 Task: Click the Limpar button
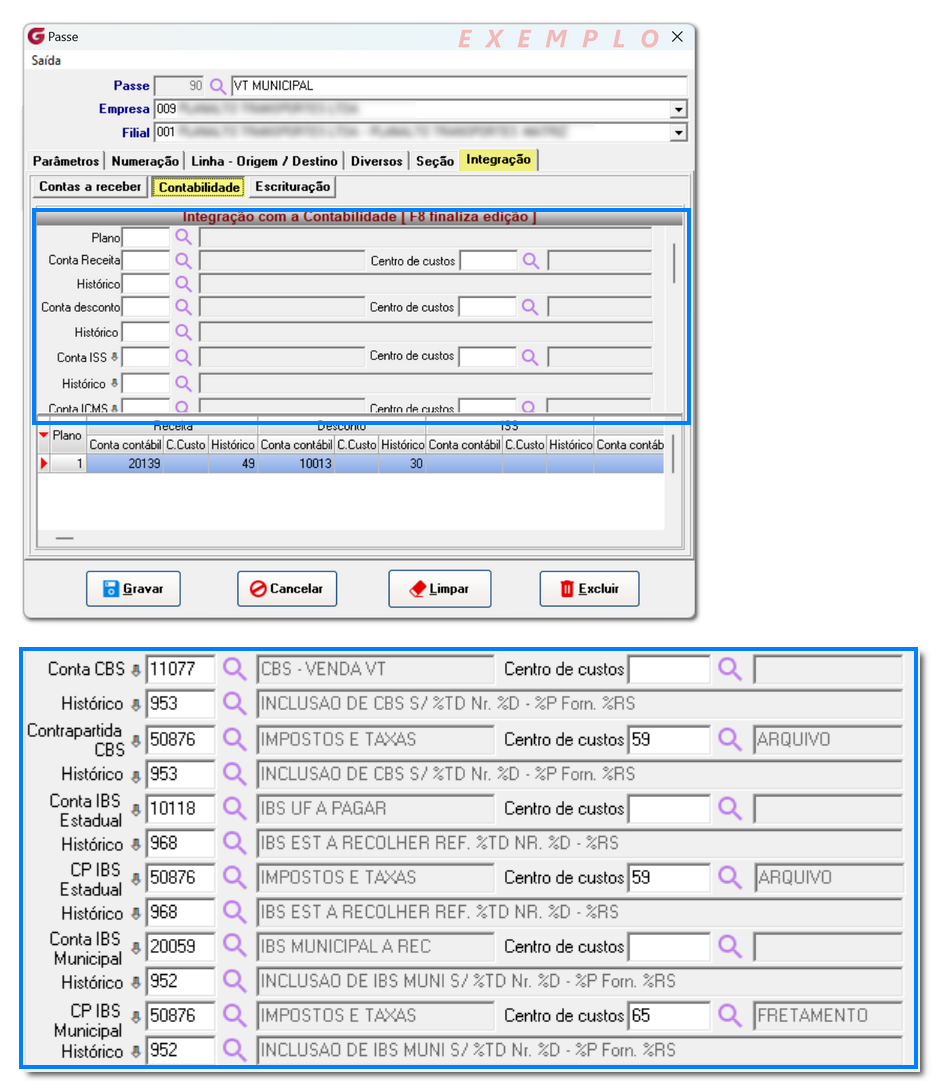pos(440,589)
